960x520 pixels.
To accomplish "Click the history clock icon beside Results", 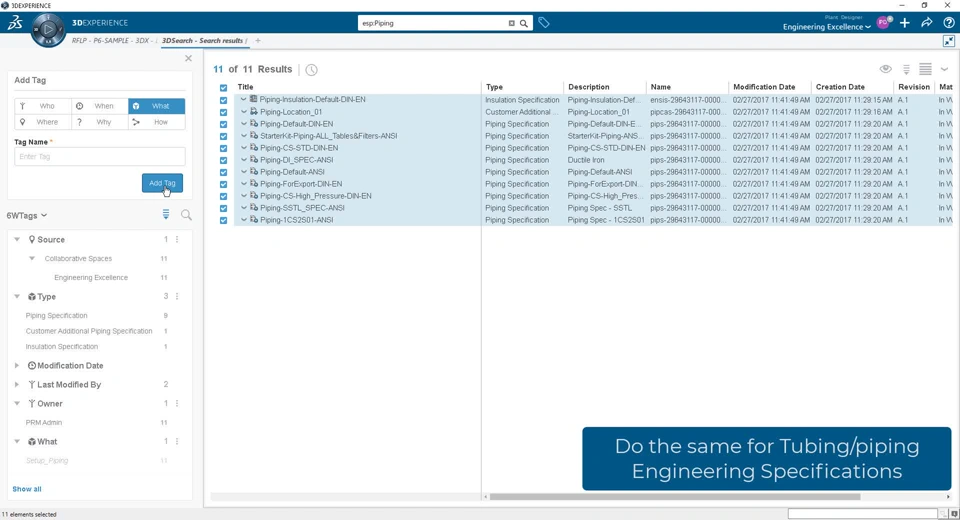I will point(312,70).
